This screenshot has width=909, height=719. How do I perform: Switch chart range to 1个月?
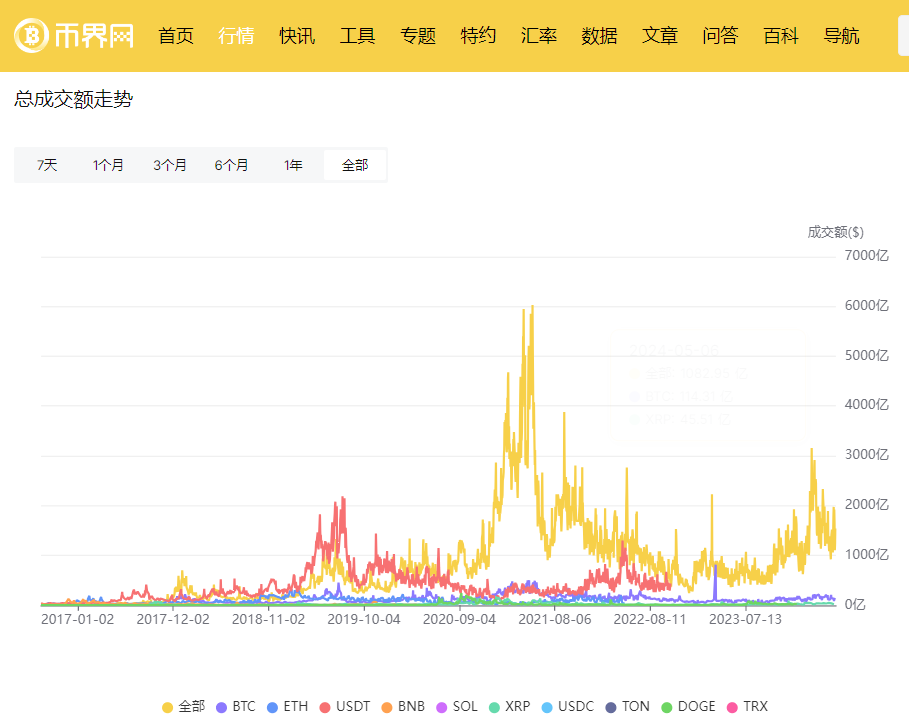108,165
